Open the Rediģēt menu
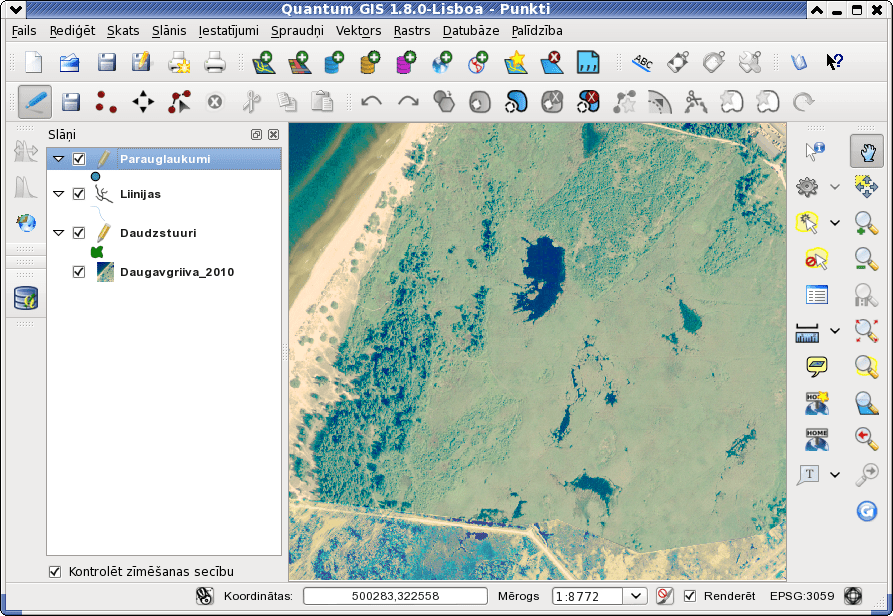The height and width of the screenshot is (616, 893). pos(72,31)
